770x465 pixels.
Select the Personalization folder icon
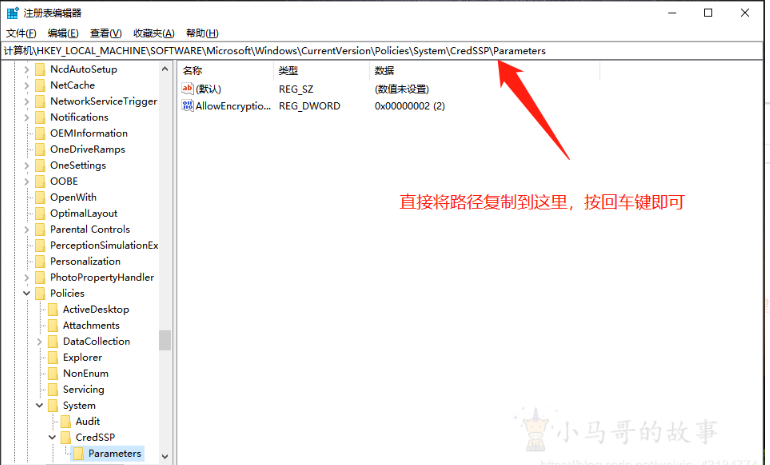tap(40, 262)
